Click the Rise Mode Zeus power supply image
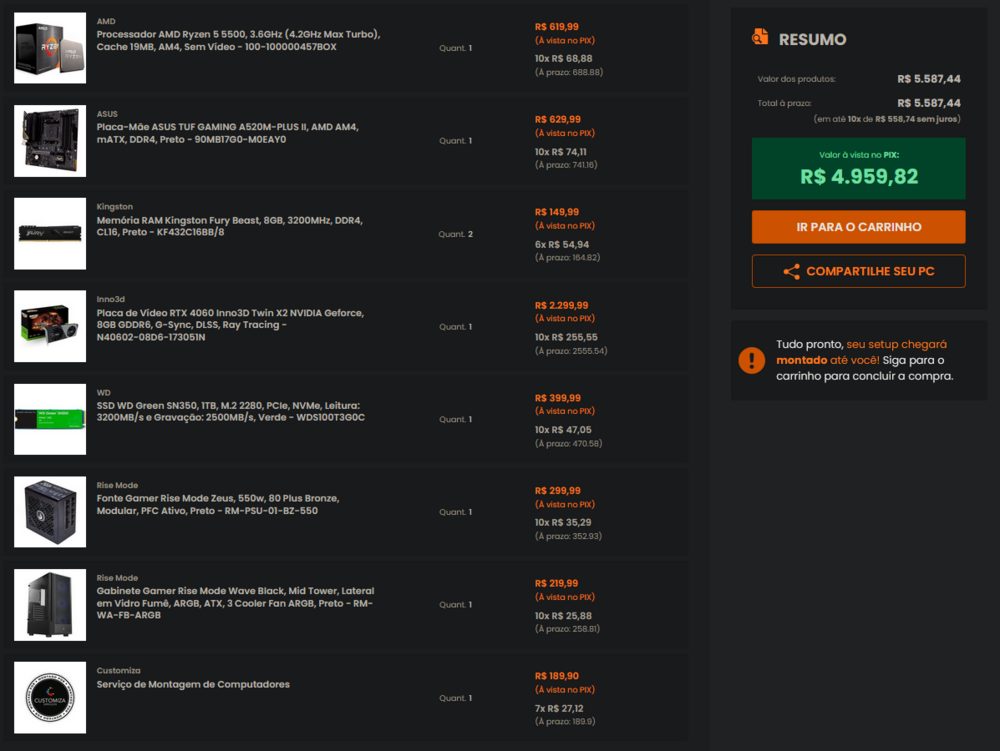The height and width of the screenshot is (751, 1000). point(50,512)
